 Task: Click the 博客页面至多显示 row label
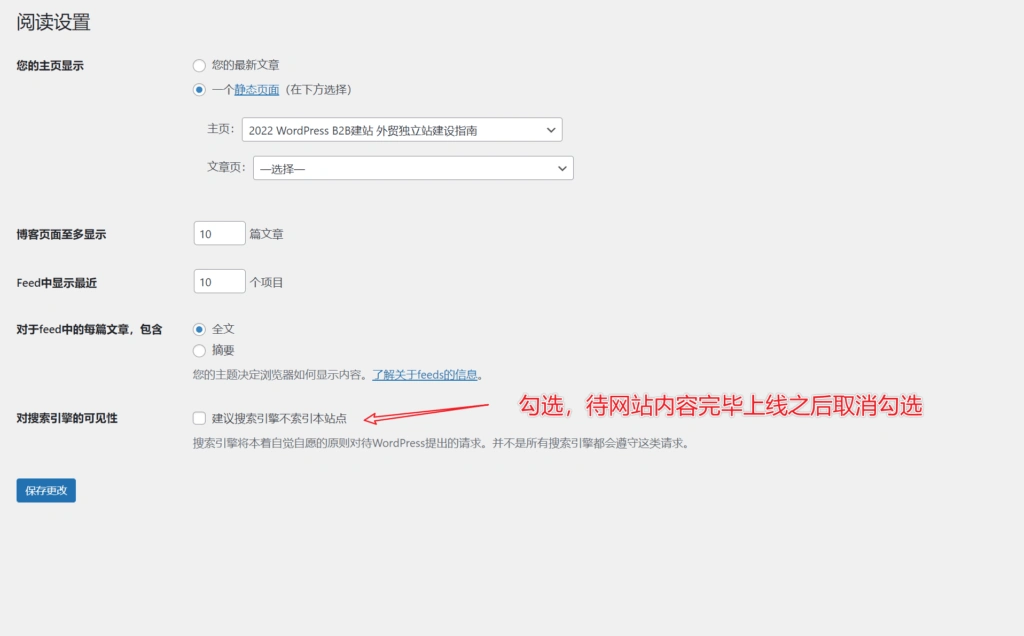pos(61,235)
